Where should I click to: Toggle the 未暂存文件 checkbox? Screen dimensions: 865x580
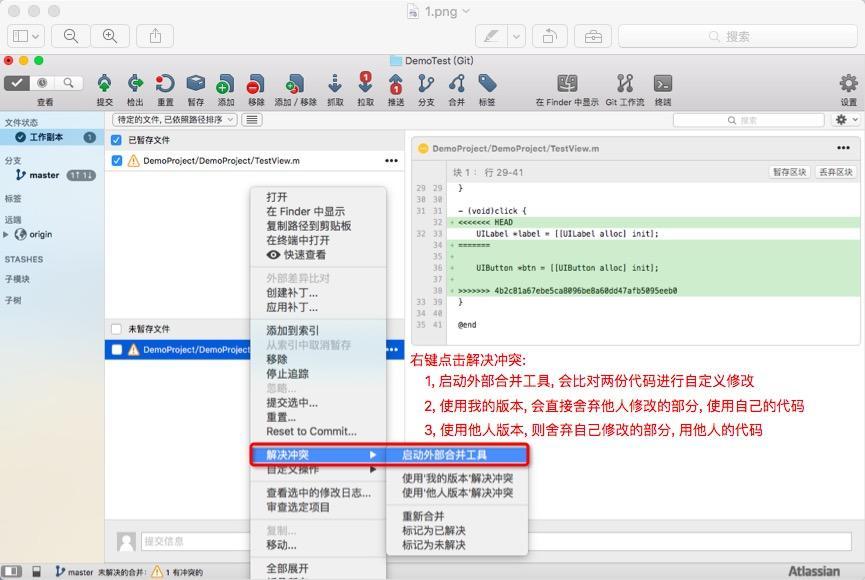click(x=116, y=329)
